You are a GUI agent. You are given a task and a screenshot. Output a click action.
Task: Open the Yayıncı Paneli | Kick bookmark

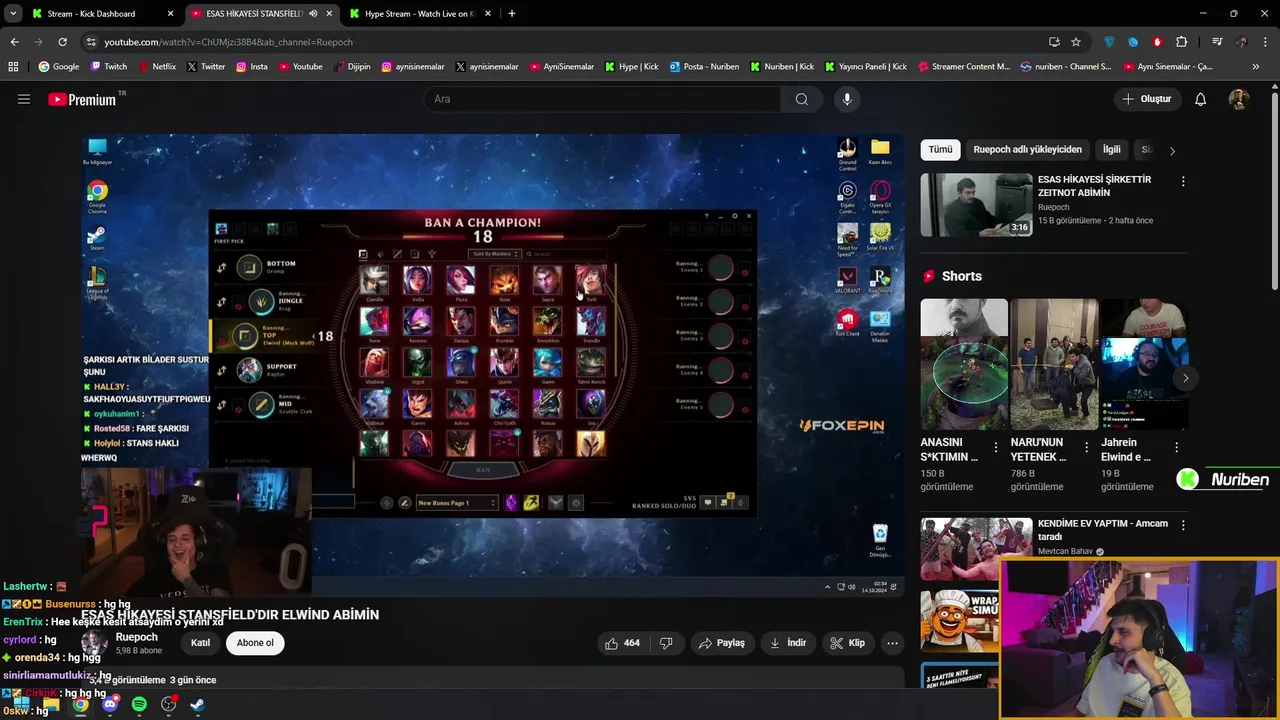[x=866, y=67]
